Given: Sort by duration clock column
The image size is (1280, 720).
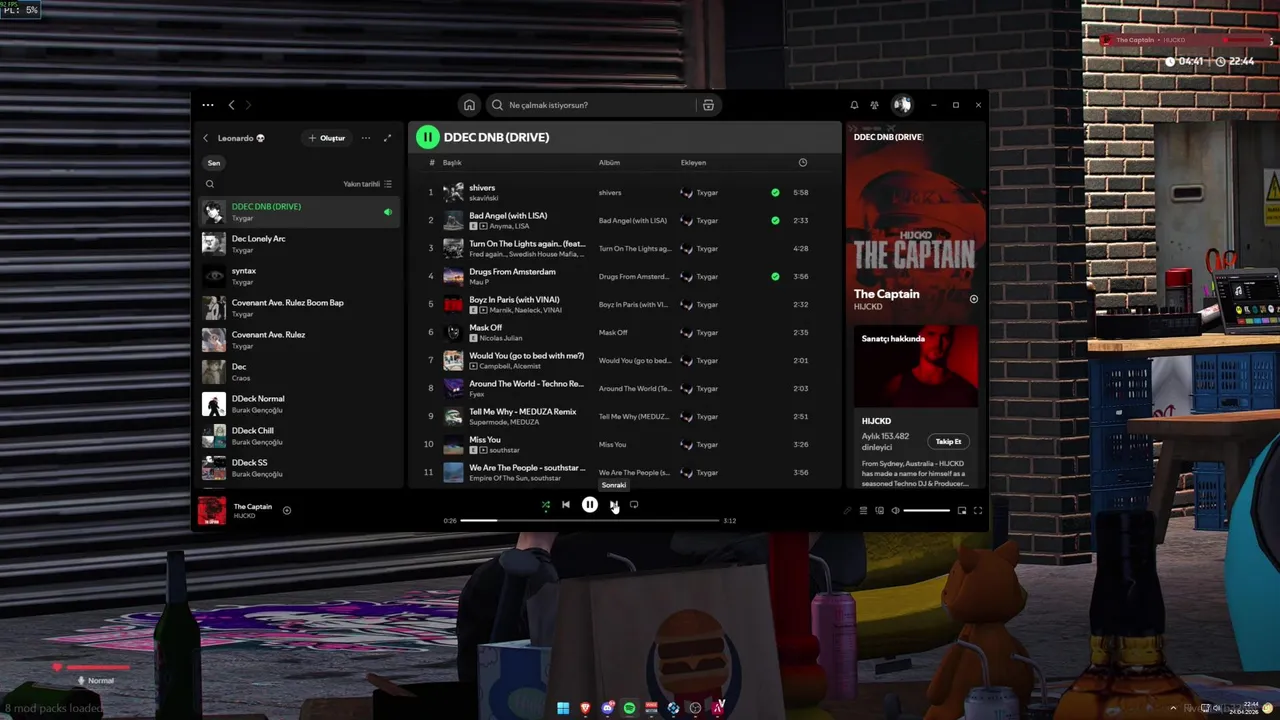Looking at the screenshot, I should click(x=802, y=163).
